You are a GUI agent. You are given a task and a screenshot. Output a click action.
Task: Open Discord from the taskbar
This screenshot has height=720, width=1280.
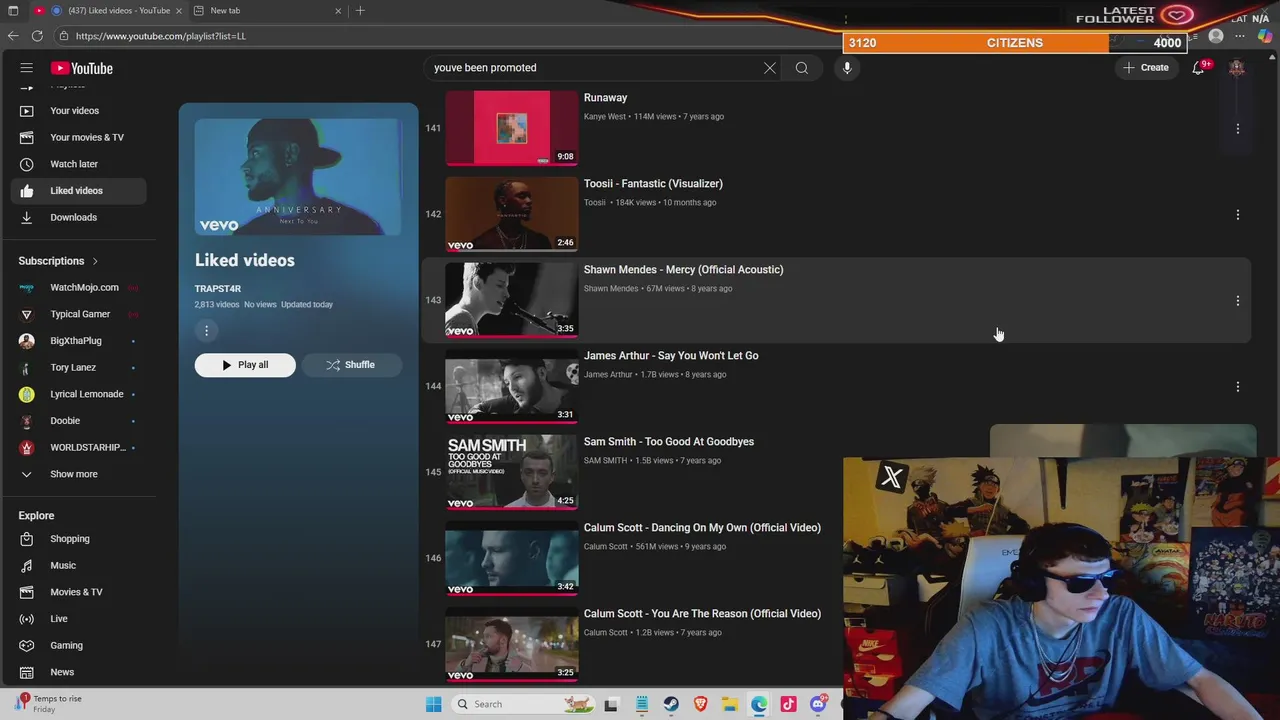coord(818,704)
